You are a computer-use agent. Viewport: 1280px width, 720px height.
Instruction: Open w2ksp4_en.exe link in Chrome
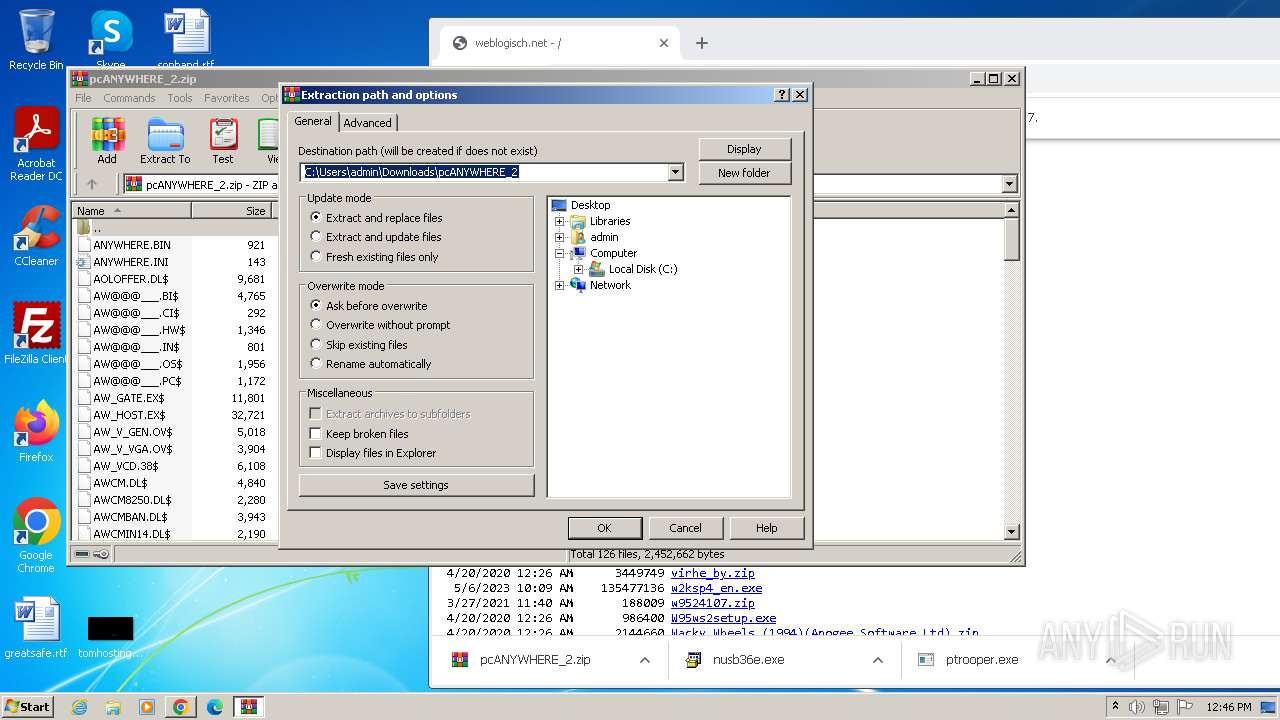point(716,588)
